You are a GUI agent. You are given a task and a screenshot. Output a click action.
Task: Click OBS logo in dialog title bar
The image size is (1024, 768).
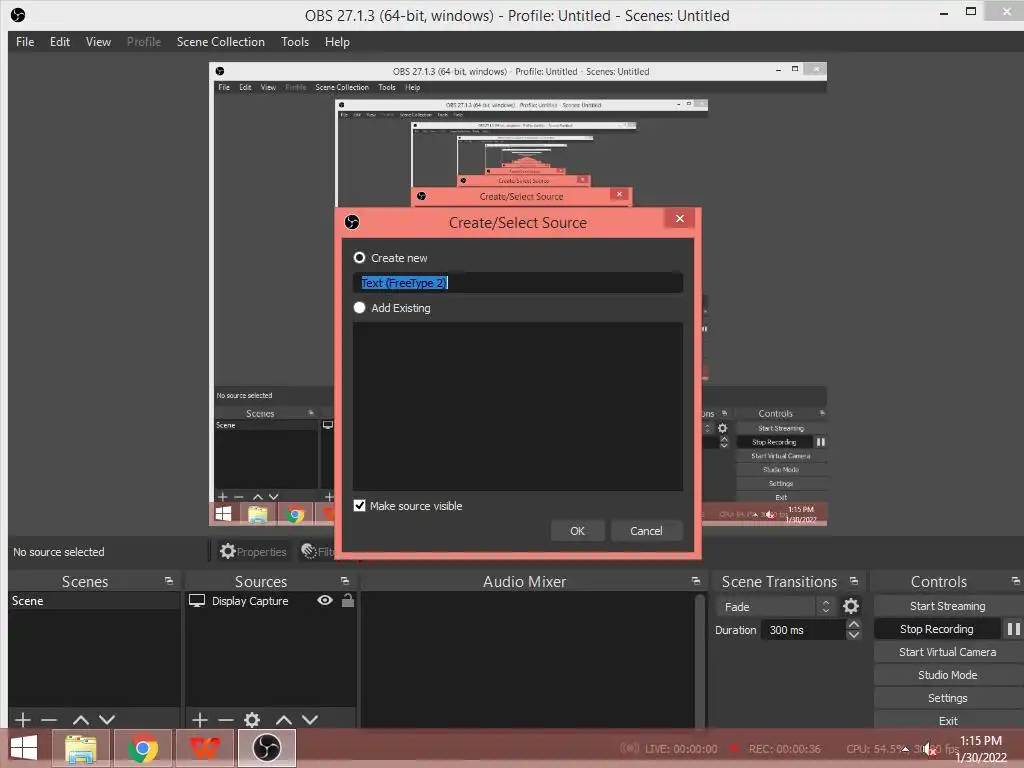tap(352, 222)
